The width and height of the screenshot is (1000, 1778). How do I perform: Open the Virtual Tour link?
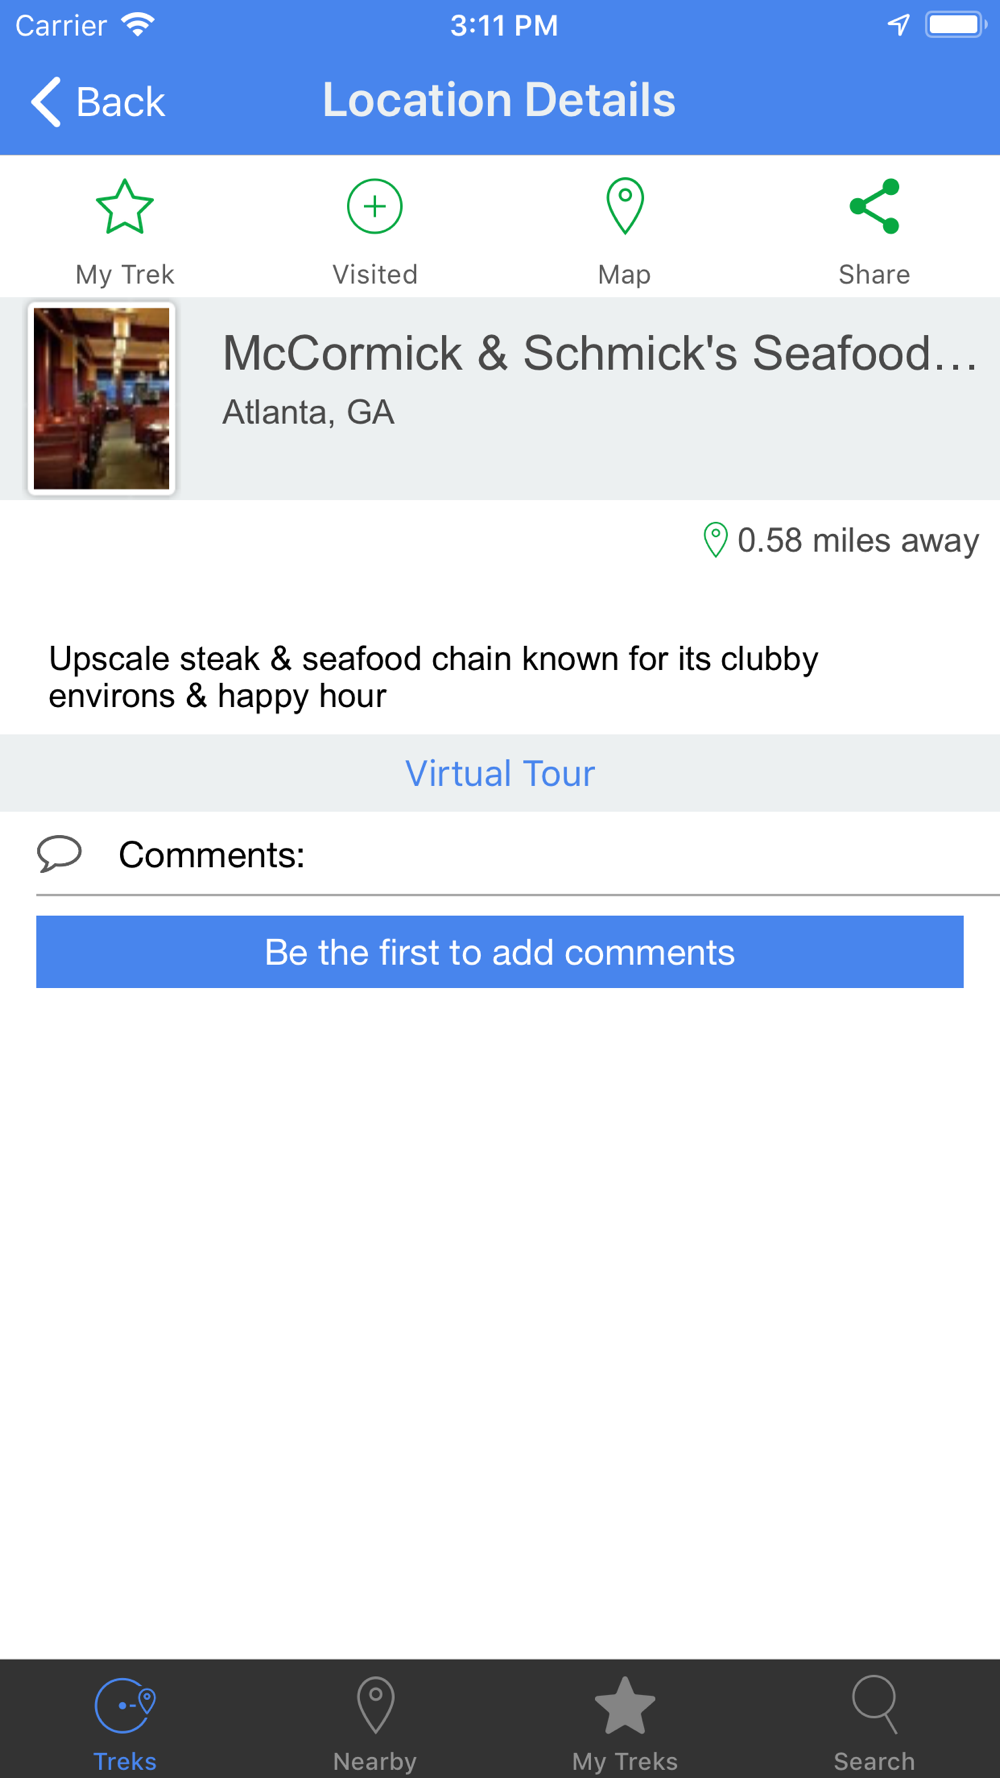(x=500, y=773)
